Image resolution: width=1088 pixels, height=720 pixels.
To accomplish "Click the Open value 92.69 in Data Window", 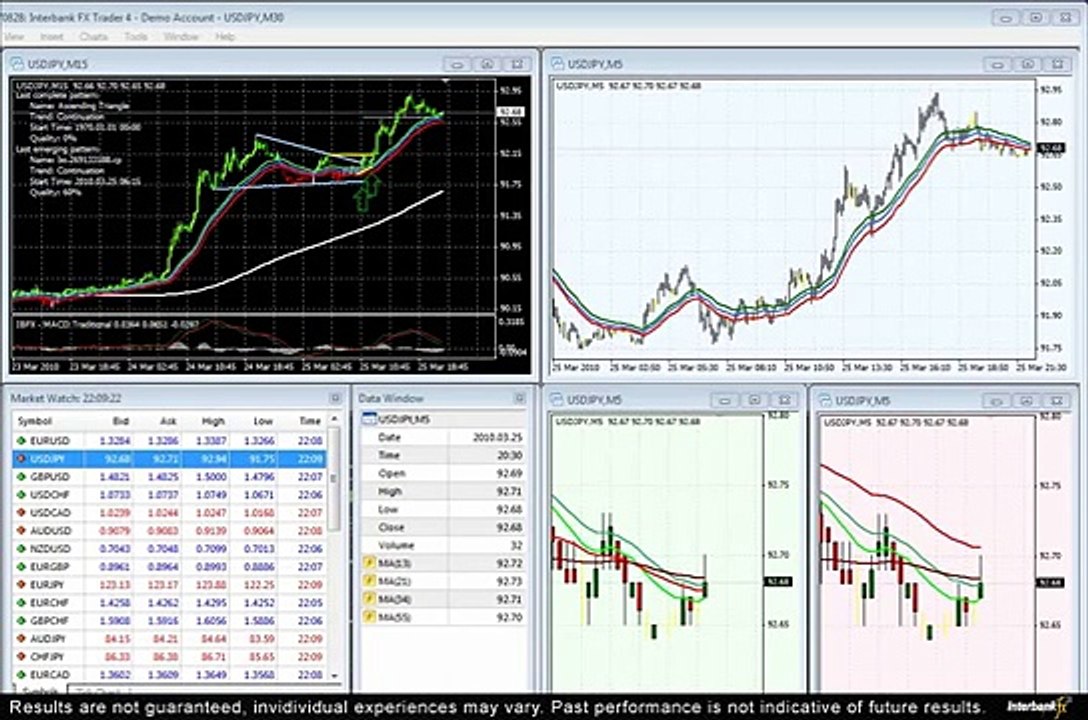I will (x=509, y=473).
